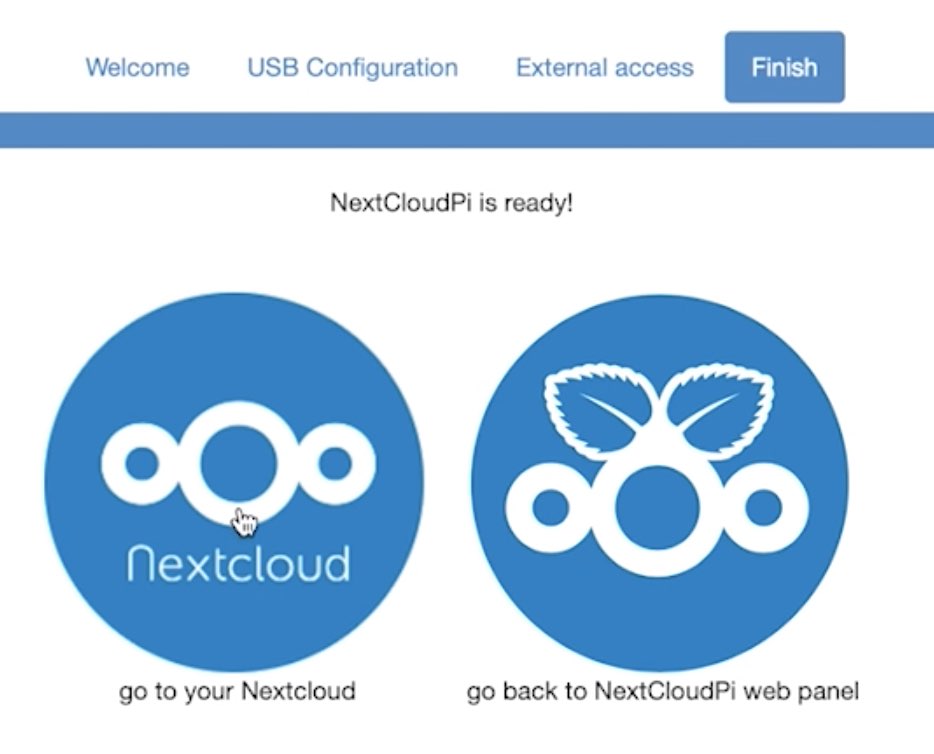934x754 pixels.
Task: Click the left small ring of NextCloudPi logo
Action: [550, 508]
